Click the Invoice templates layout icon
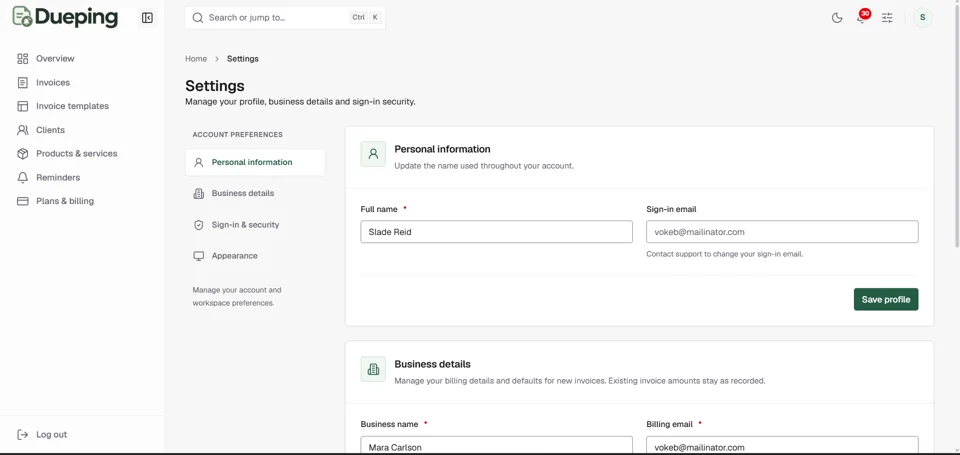The image size is (960, 455). (x=23, y=106)
